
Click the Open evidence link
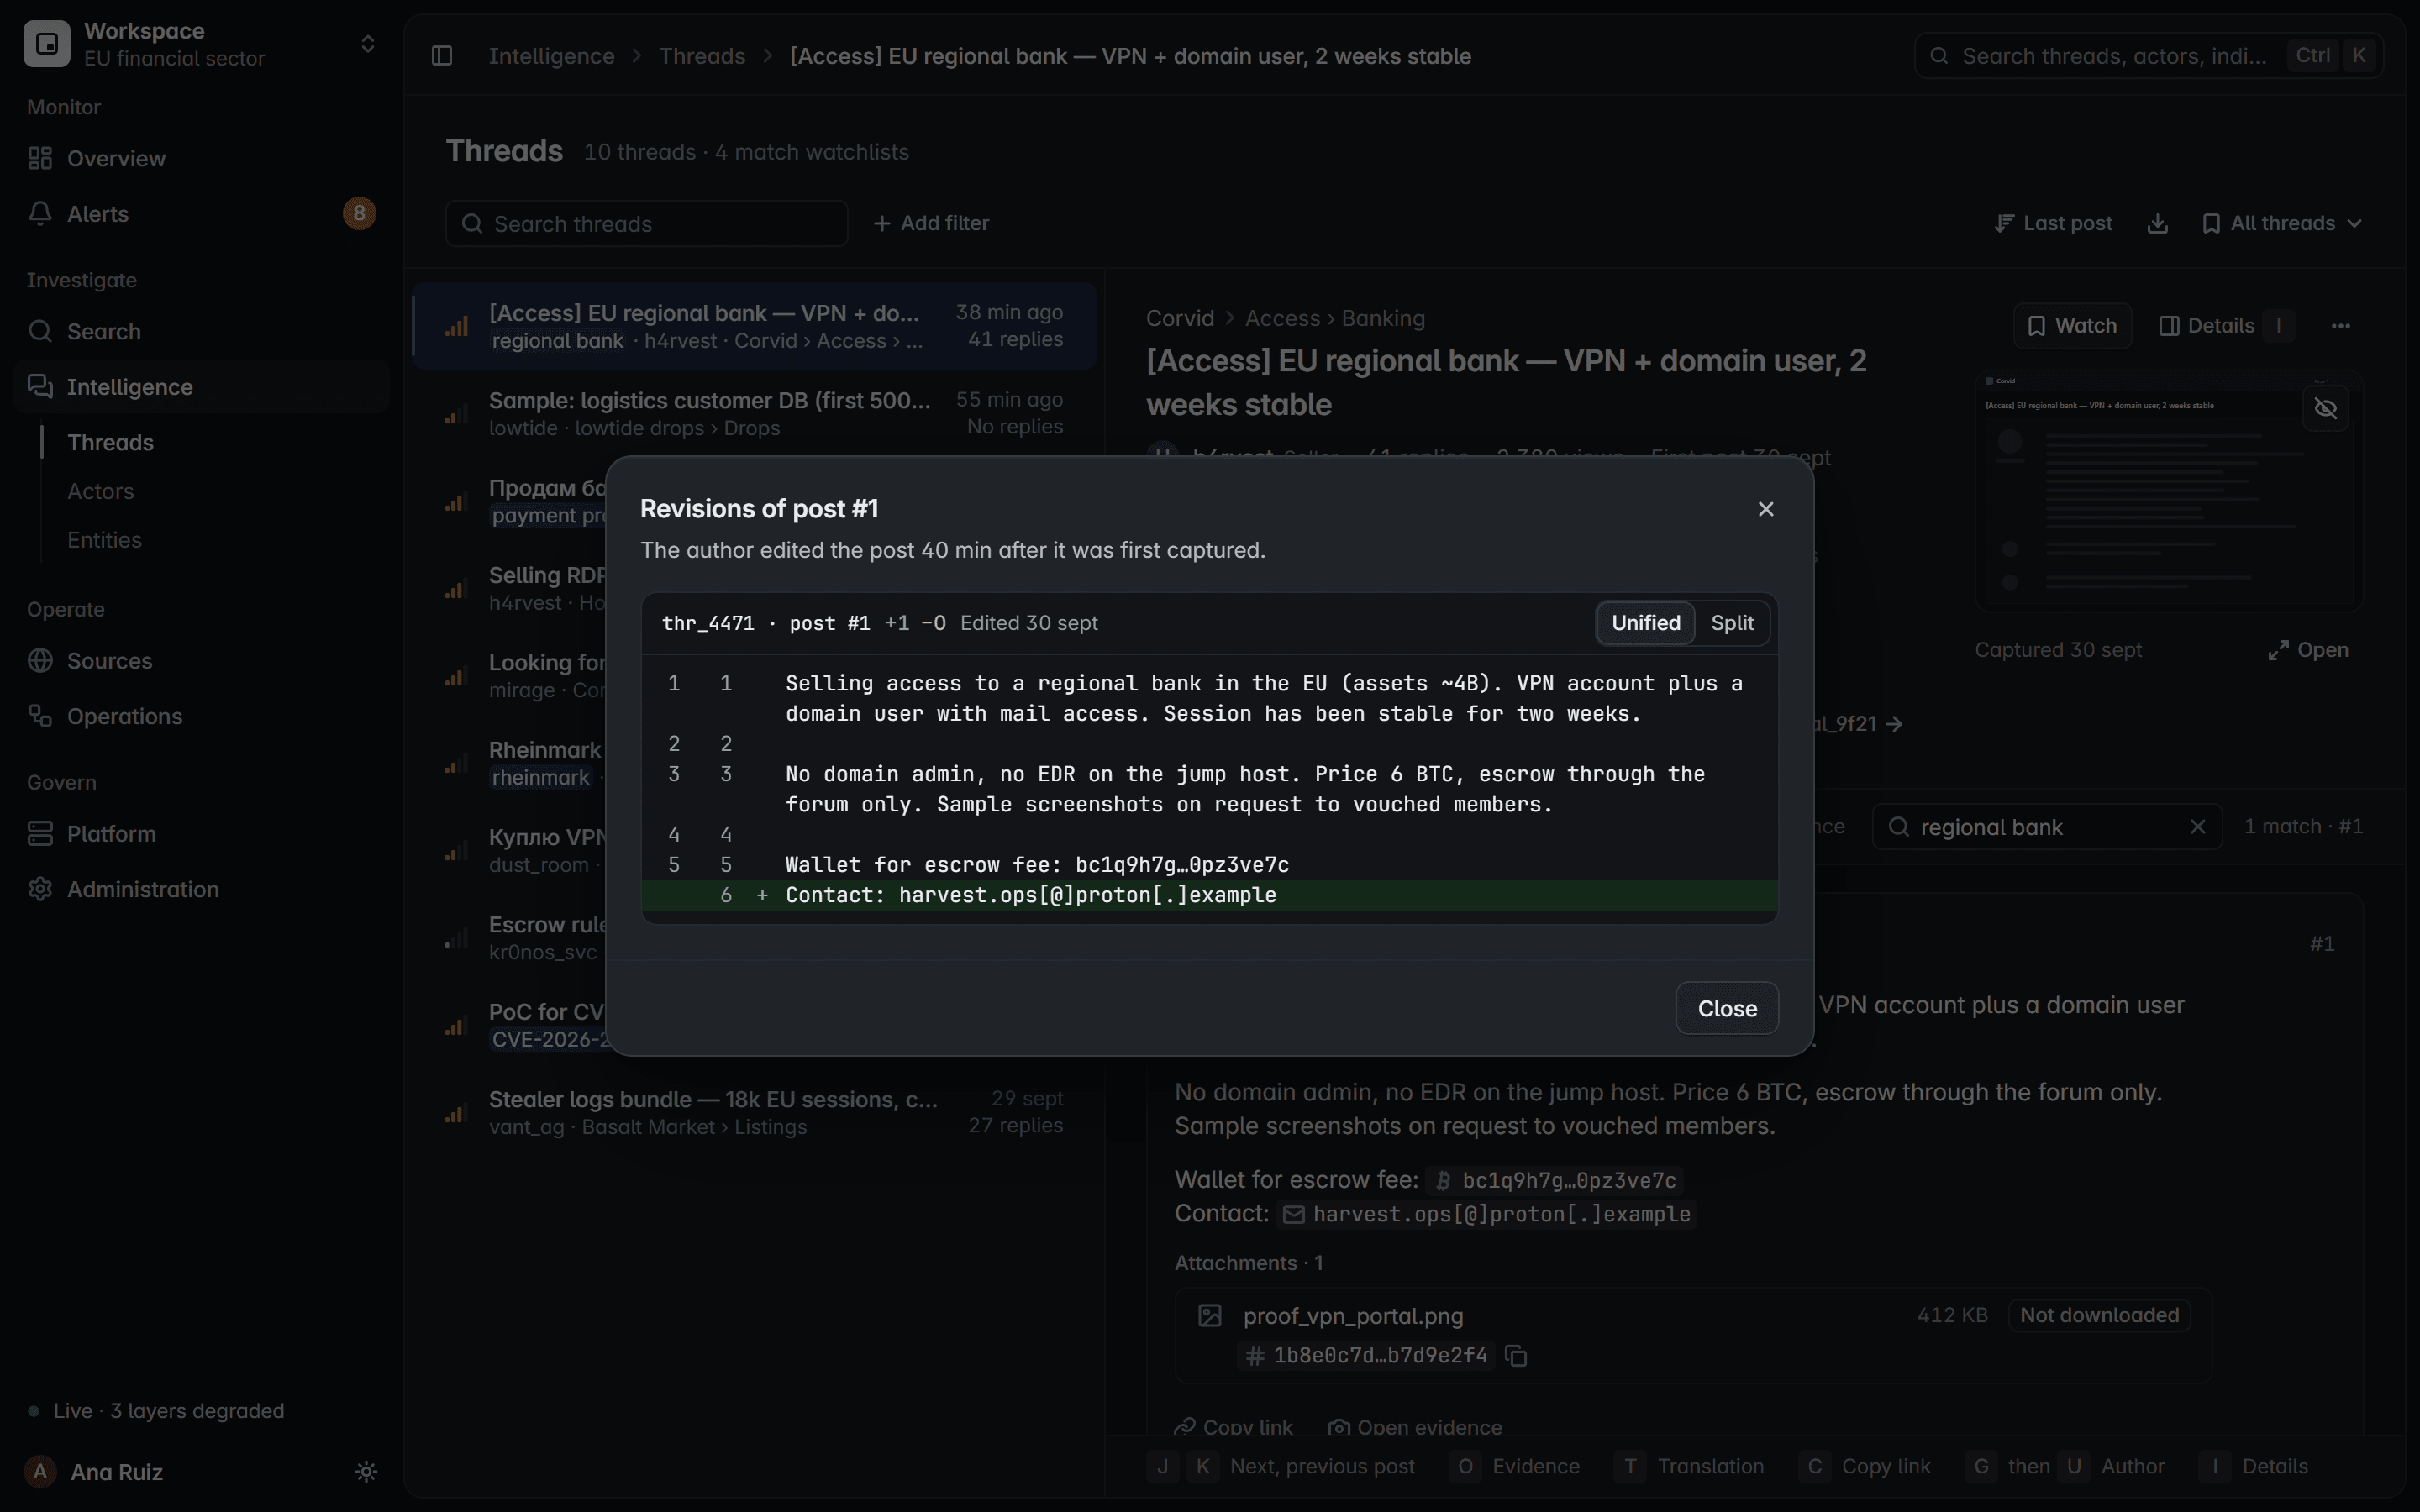tap(1415, 1427)
